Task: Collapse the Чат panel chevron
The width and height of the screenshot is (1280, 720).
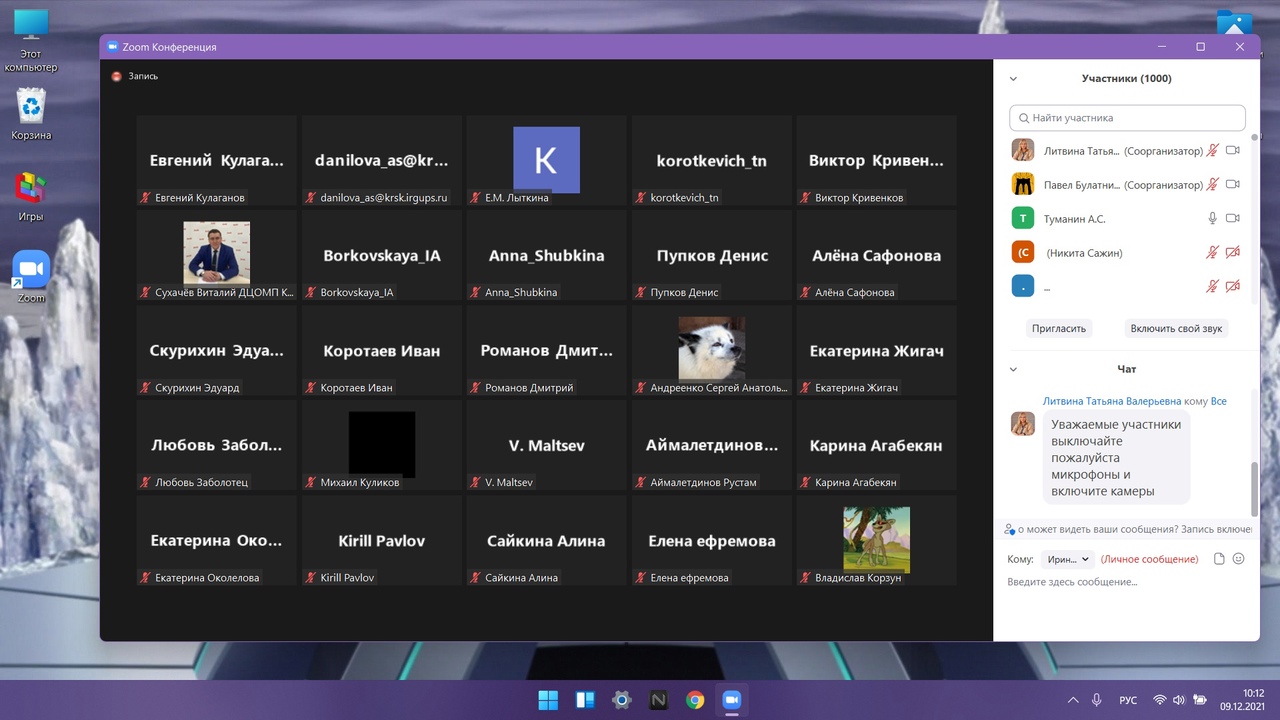Action: click(x=1013, y=370)
